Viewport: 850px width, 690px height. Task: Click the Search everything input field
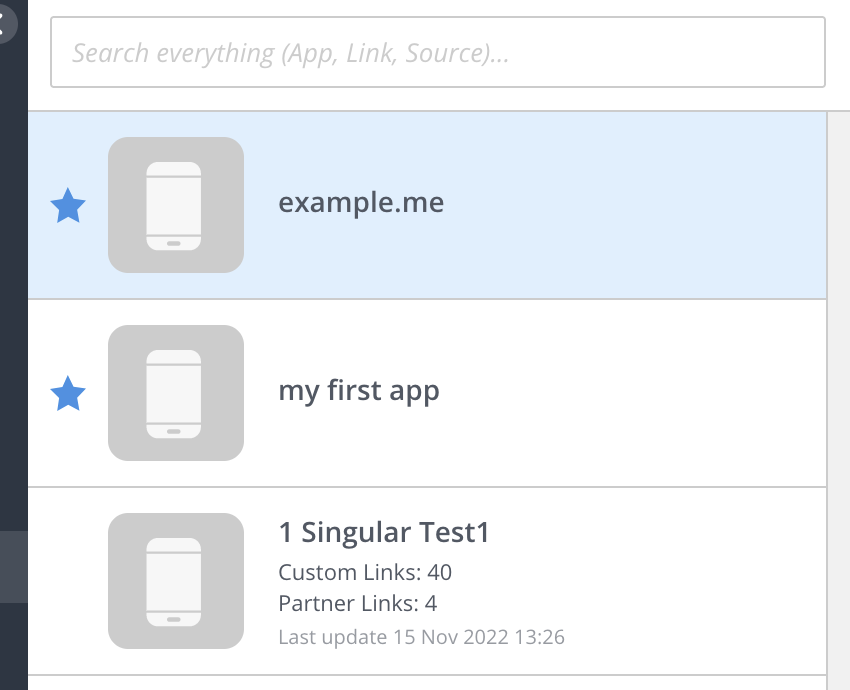tap(437, 52)
